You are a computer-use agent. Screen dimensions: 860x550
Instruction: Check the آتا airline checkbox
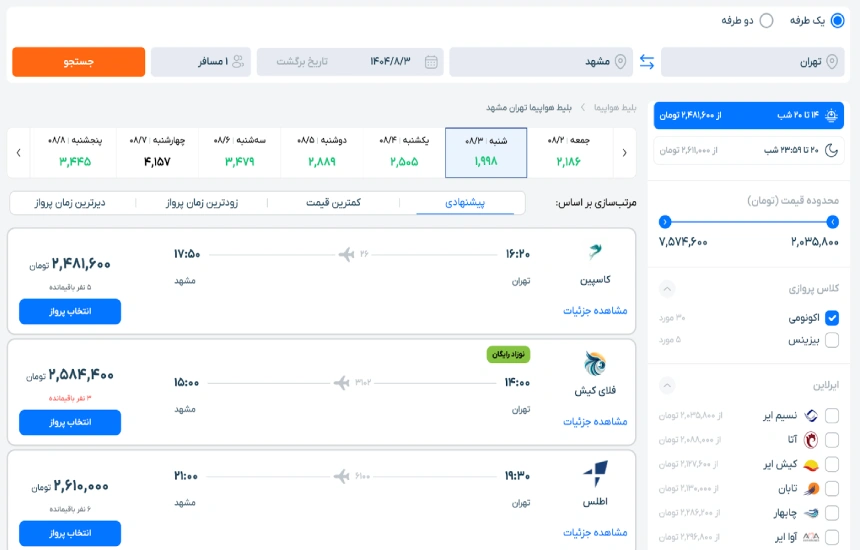[x=832, y=440]
